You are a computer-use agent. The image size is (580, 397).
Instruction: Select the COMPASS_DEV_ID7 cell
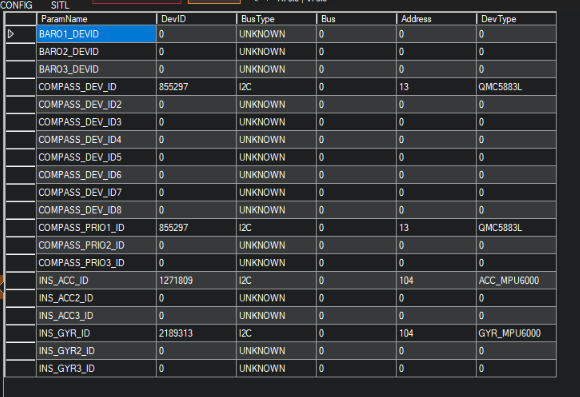tap(96, 192)
